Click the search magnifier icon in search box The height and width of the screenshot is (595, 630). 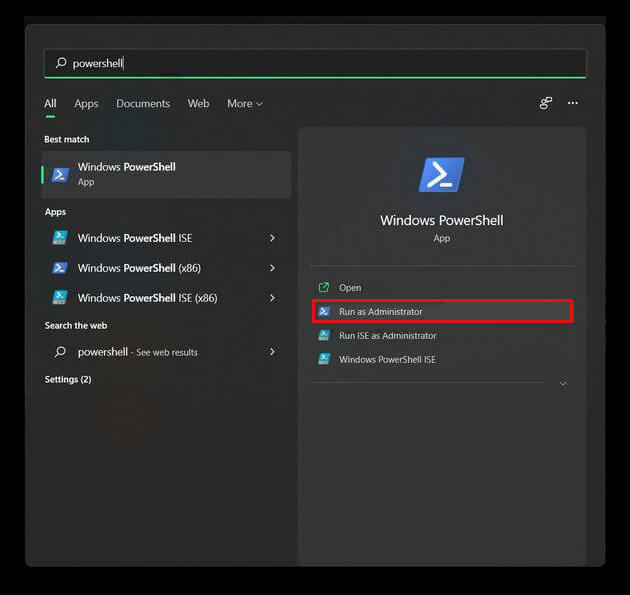pyautogui.click(x=61, y=63)
